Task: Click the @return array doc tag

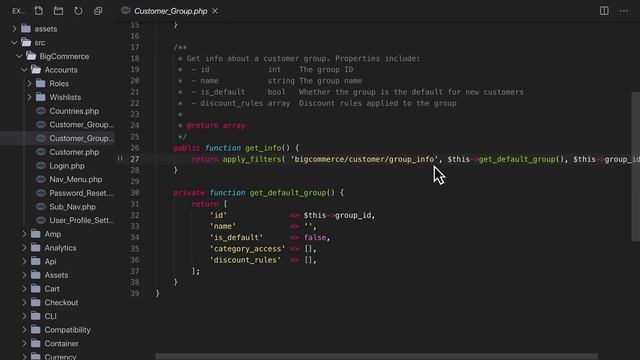Action: click(x=216, y=126)
